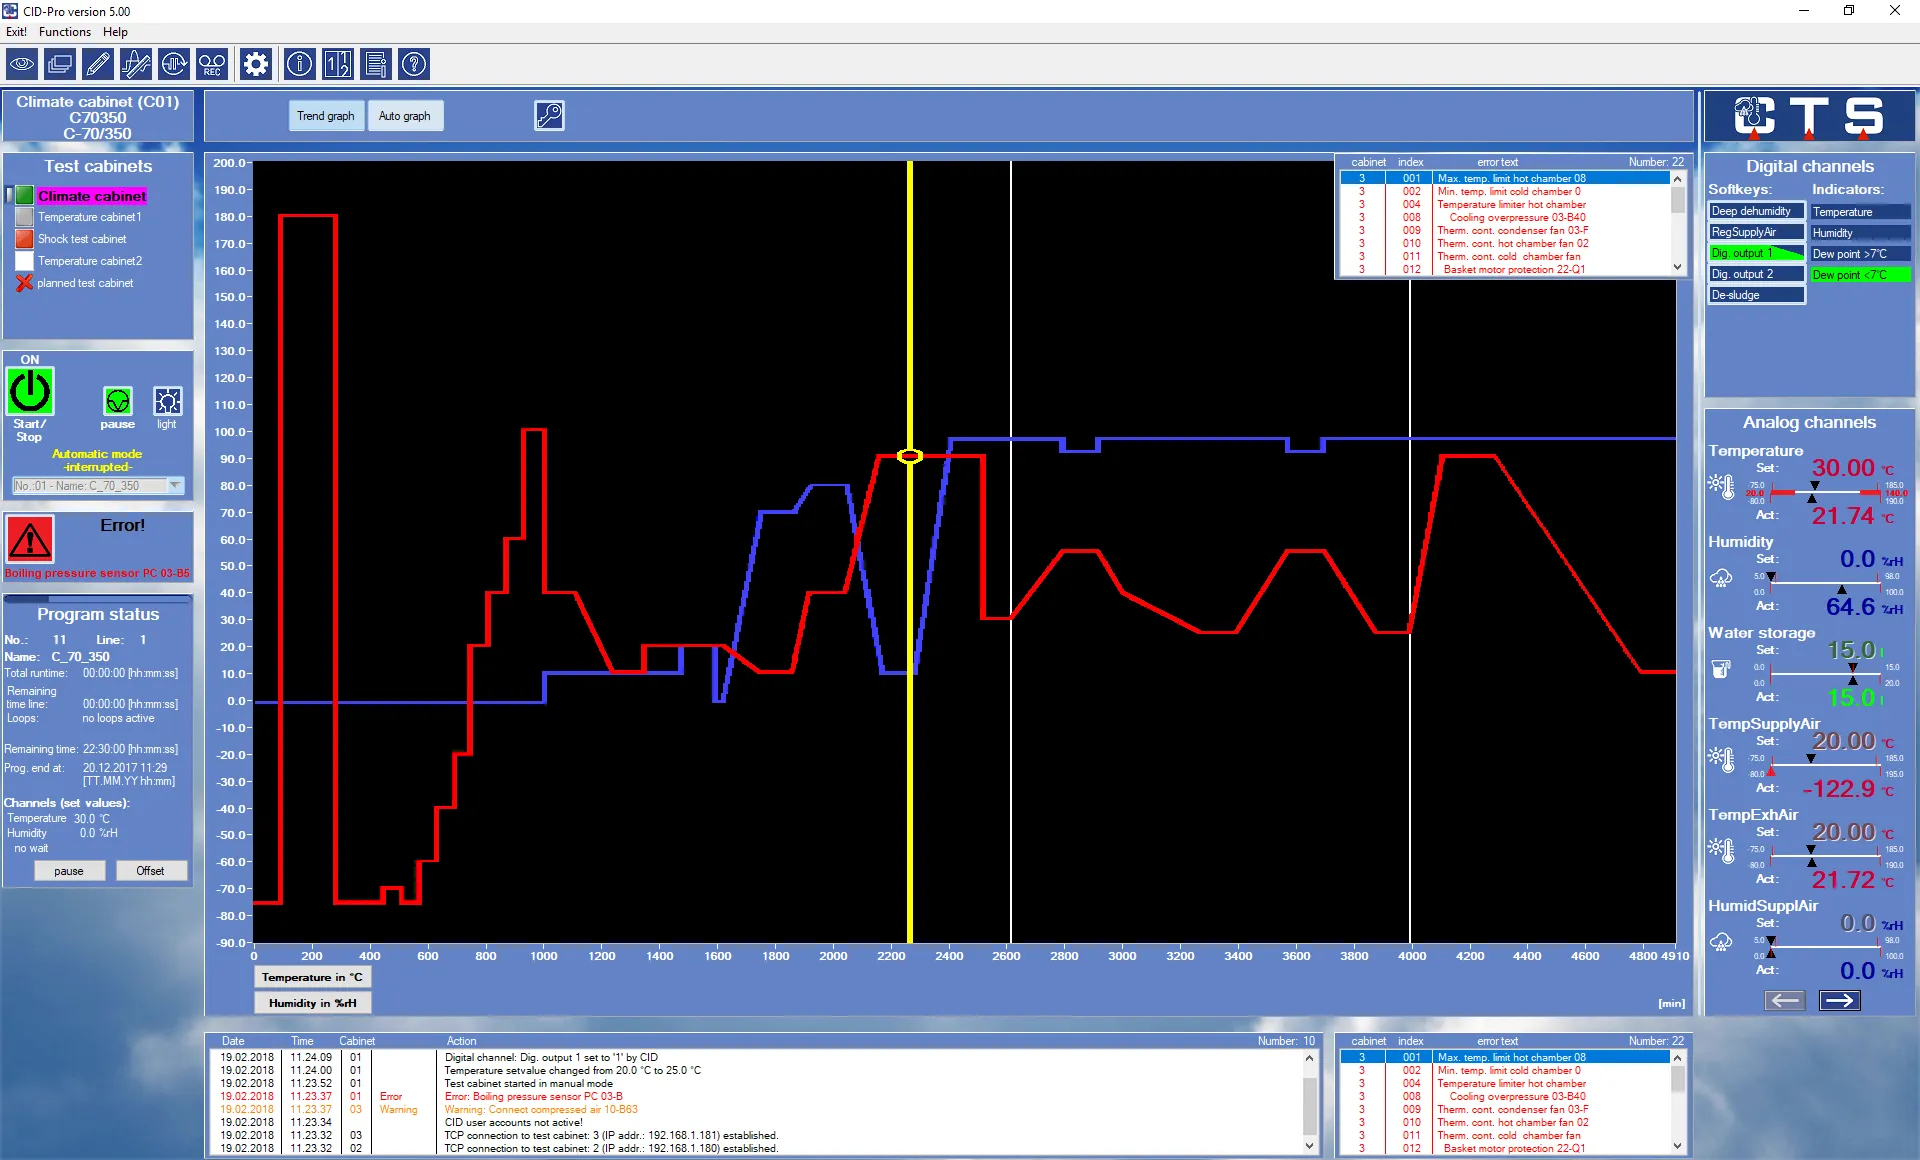This screenshot has width=1920, height=1160.
Task: Click the Water storage channel icon
Action: (x=1721, y=669)
